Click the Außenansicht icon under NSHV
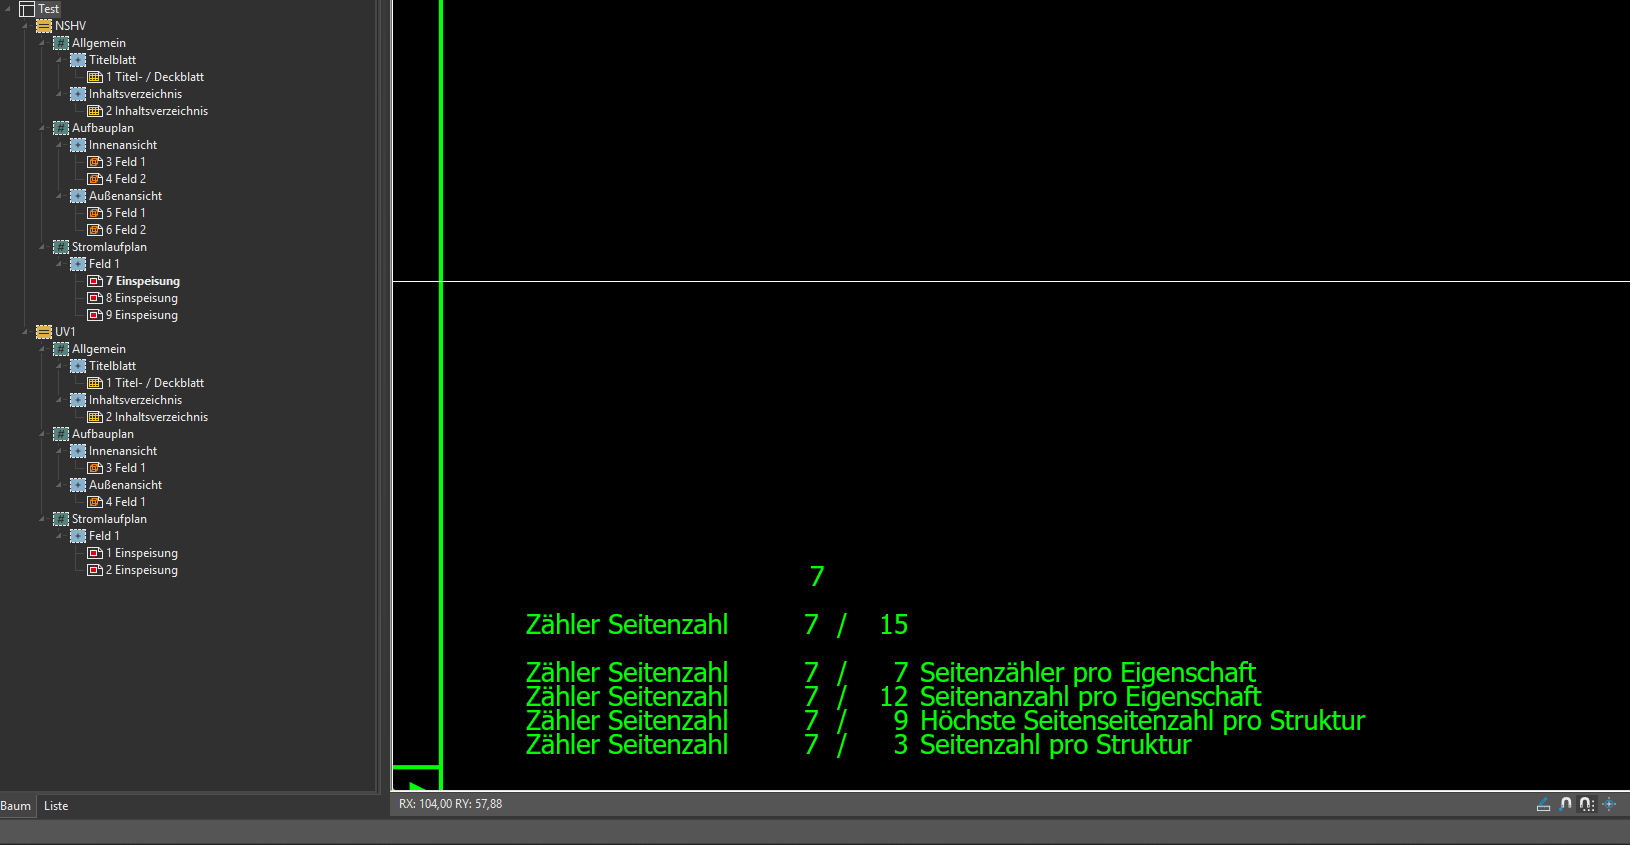This screenshot has width=1630, height=845. [78, 196]
